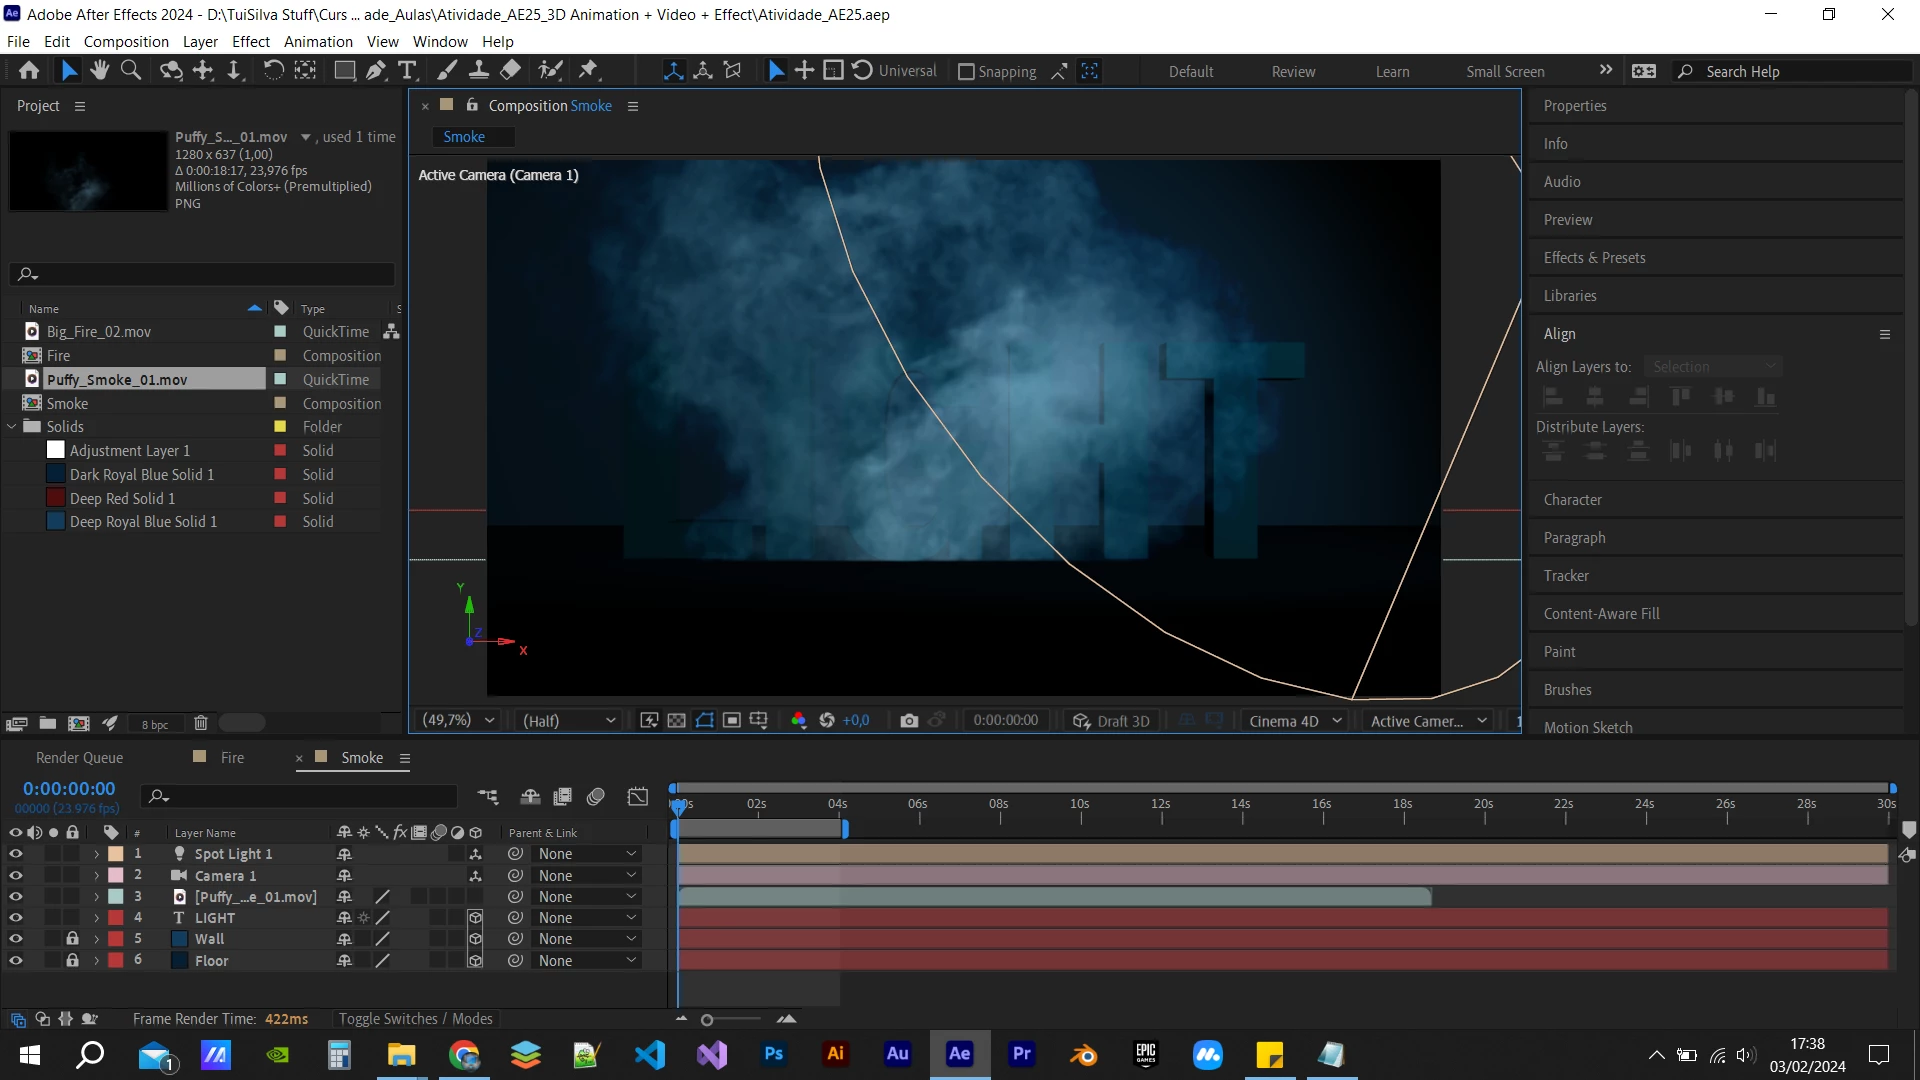
Task: Select the Hand tool
Action: pos(99,70)
